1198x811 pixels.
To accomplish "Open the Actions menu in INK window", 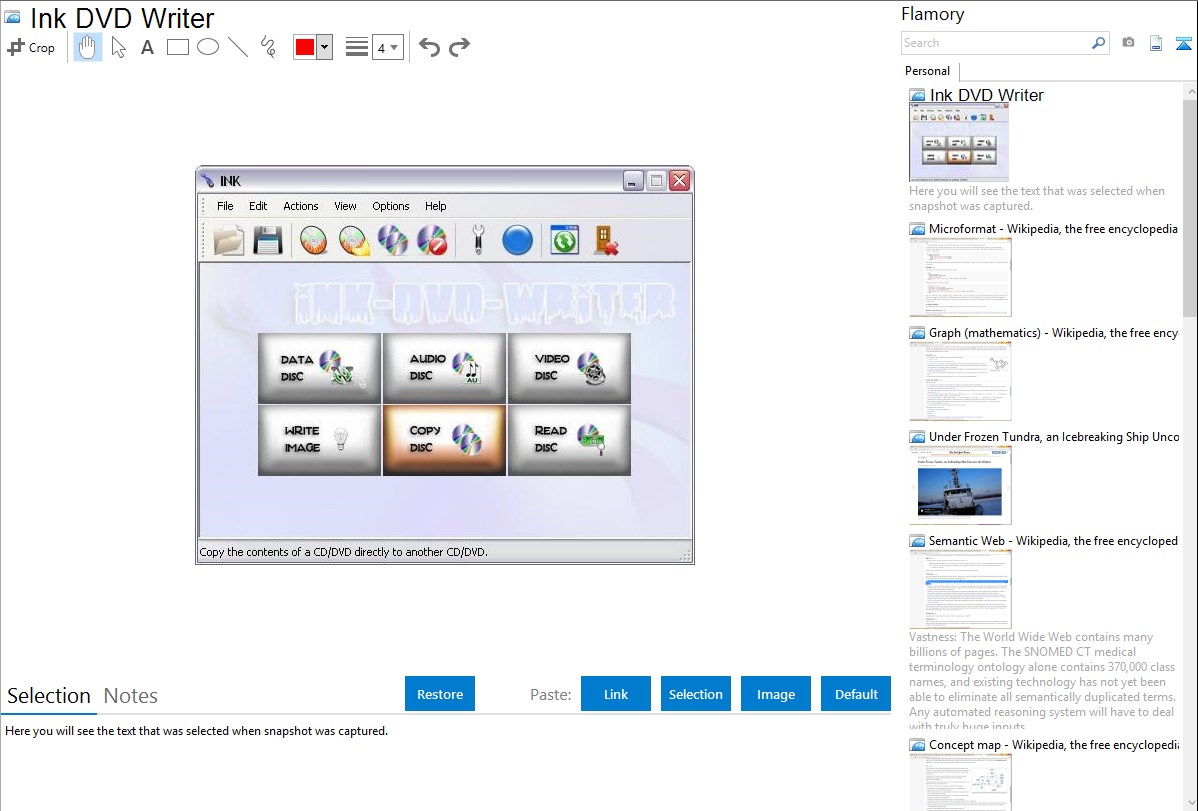I will click(x=300, y=206).
